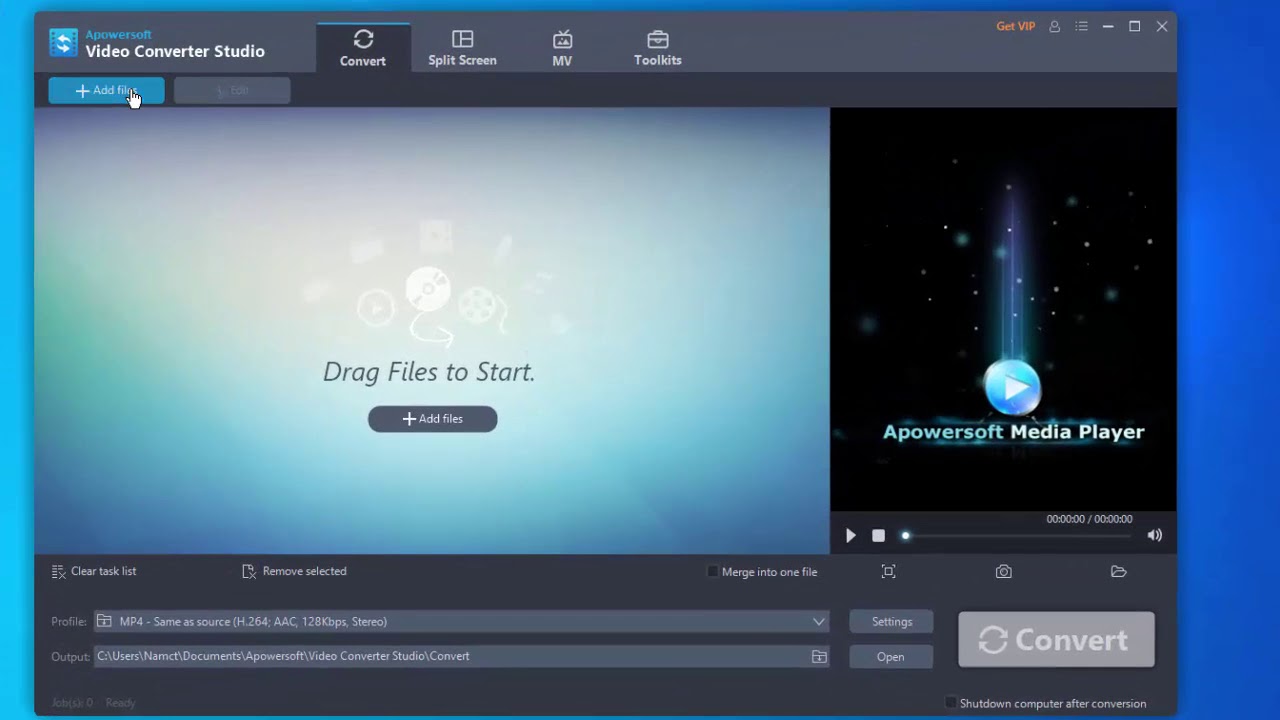This screenshot has height=720, width=1280.
Task: Toggle fullscreen preview icon
Action: point(888,571)
